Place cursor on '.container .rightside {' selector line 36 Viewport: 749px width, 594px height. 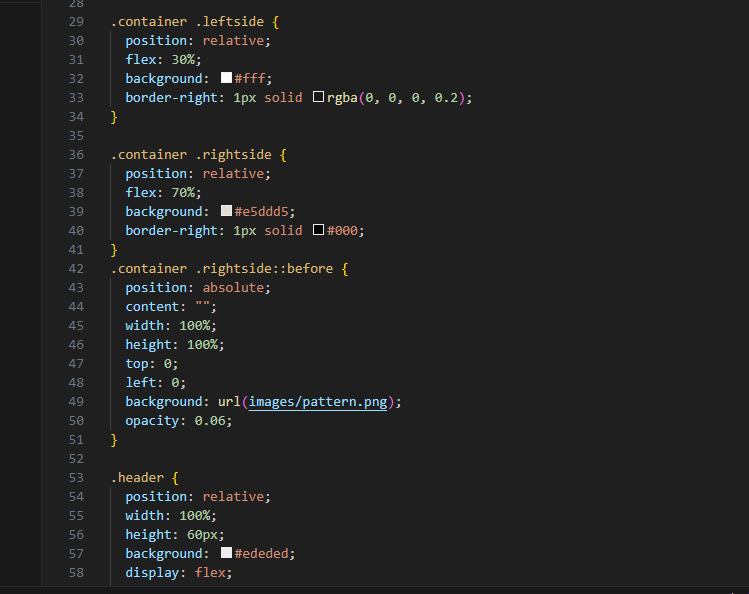point(199,155)
